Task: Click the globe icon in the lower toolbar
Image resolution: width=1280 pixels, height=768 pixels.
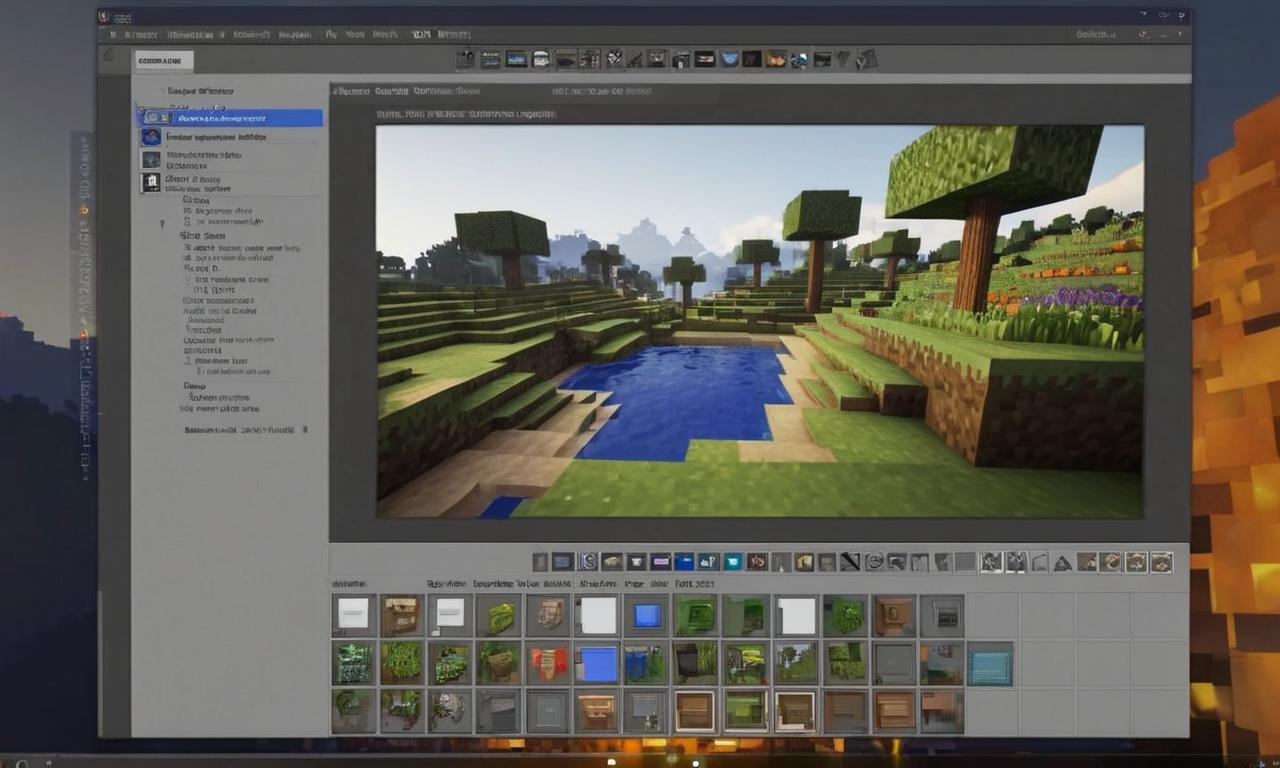Action: tap(874, 562)
